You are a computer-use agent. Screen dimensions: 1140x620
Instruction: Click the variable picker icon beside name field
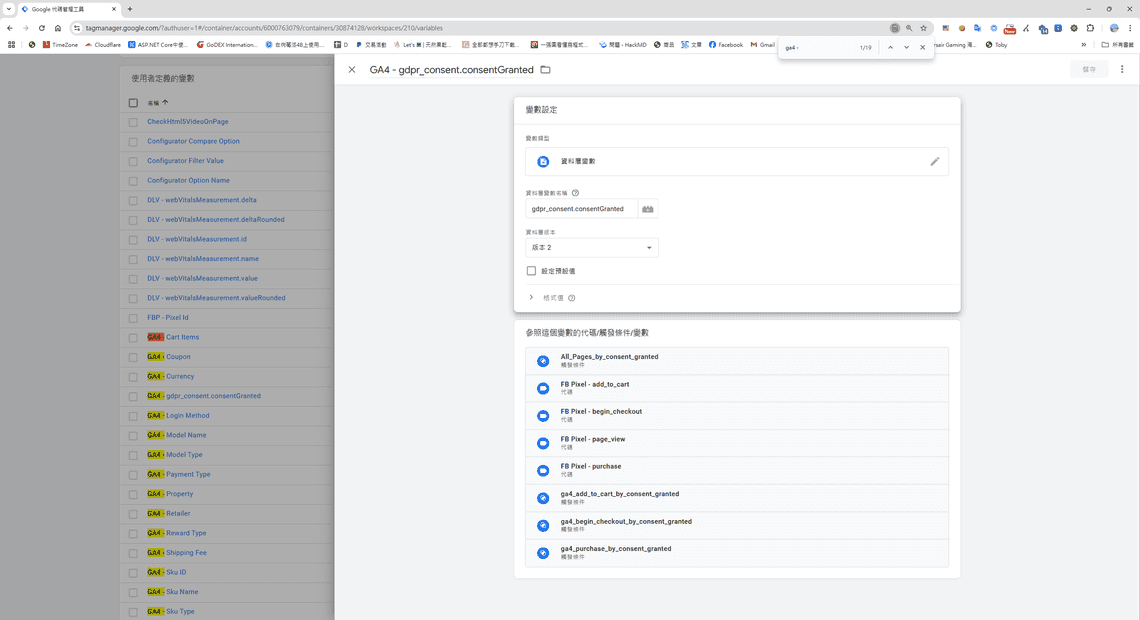click(x=648, y=209)
